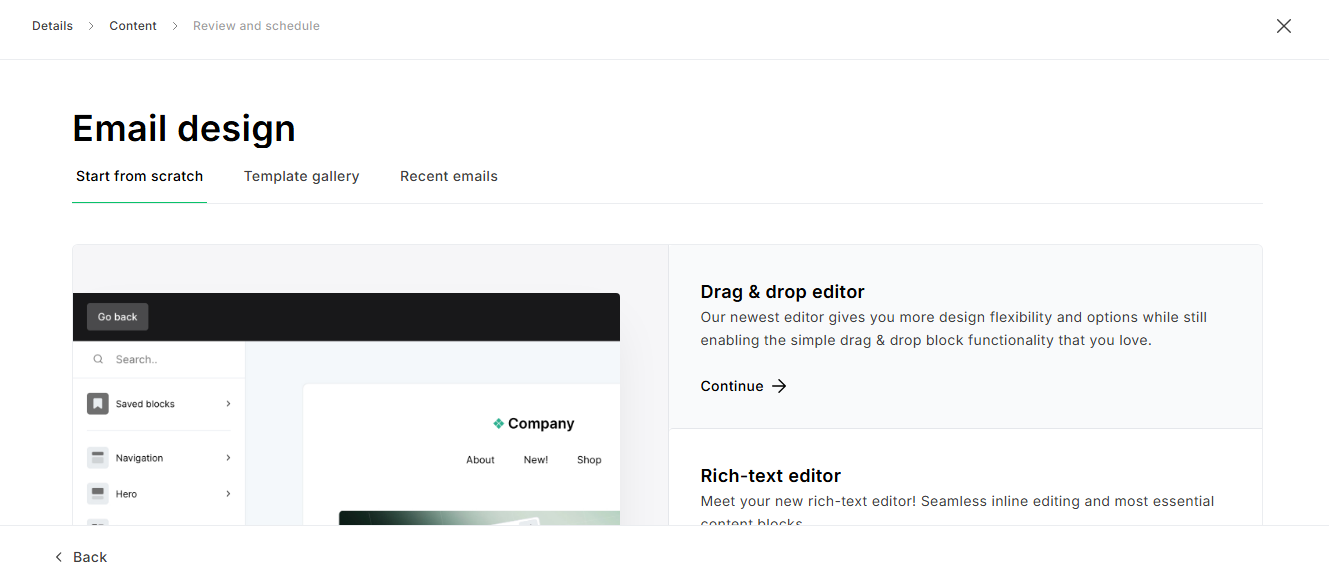
Task: Click the Back button at bottom
Action: (x=80, y=557)
